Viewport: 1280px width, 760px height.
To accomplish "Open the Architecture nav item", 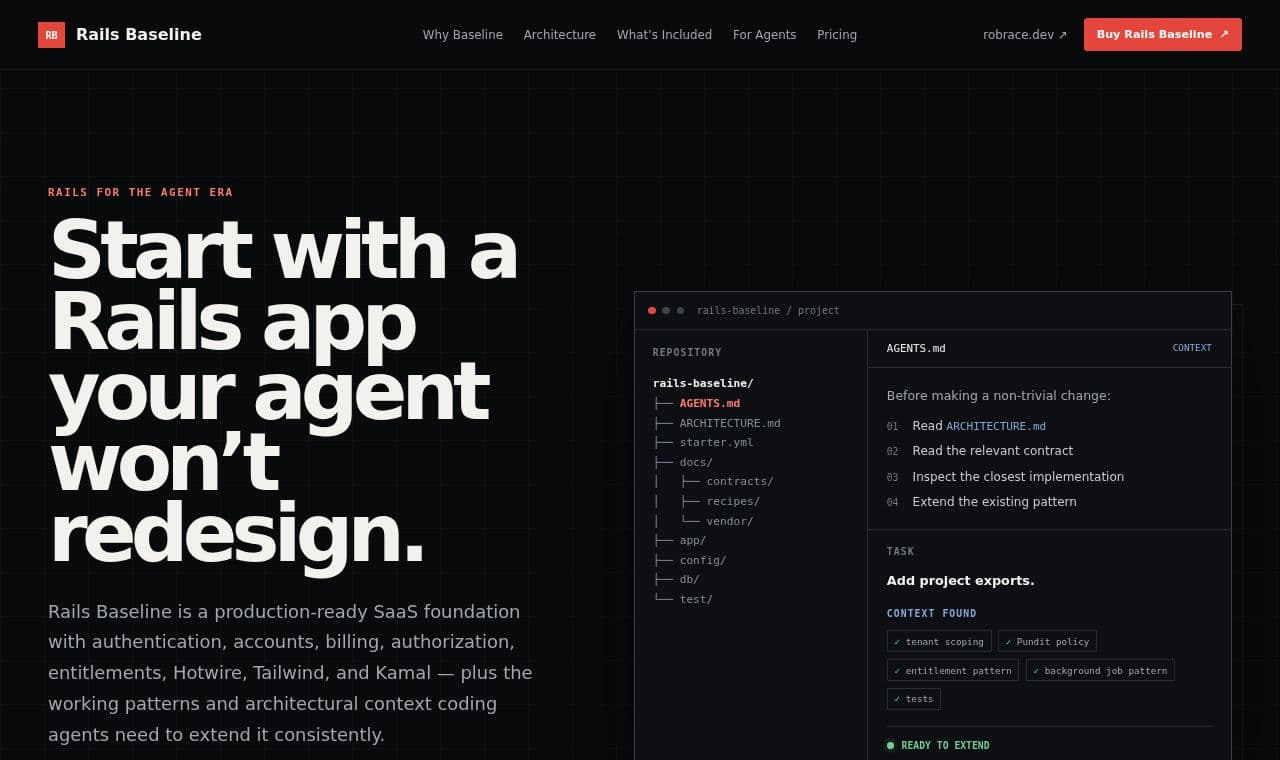I will (559, 35).
